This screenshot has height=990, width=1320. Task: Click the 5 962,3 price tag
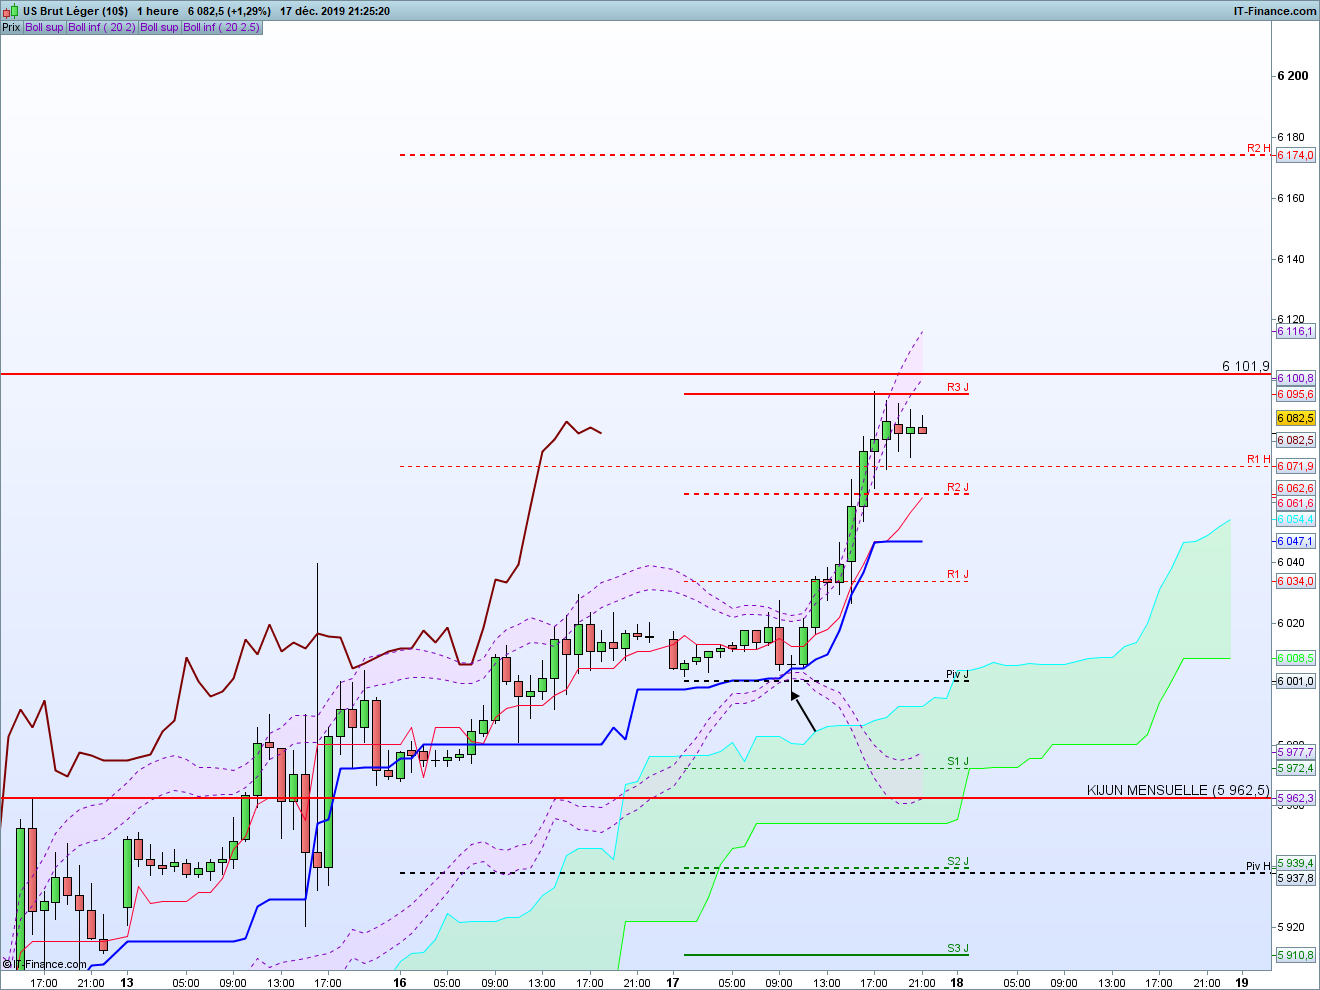1296,798
